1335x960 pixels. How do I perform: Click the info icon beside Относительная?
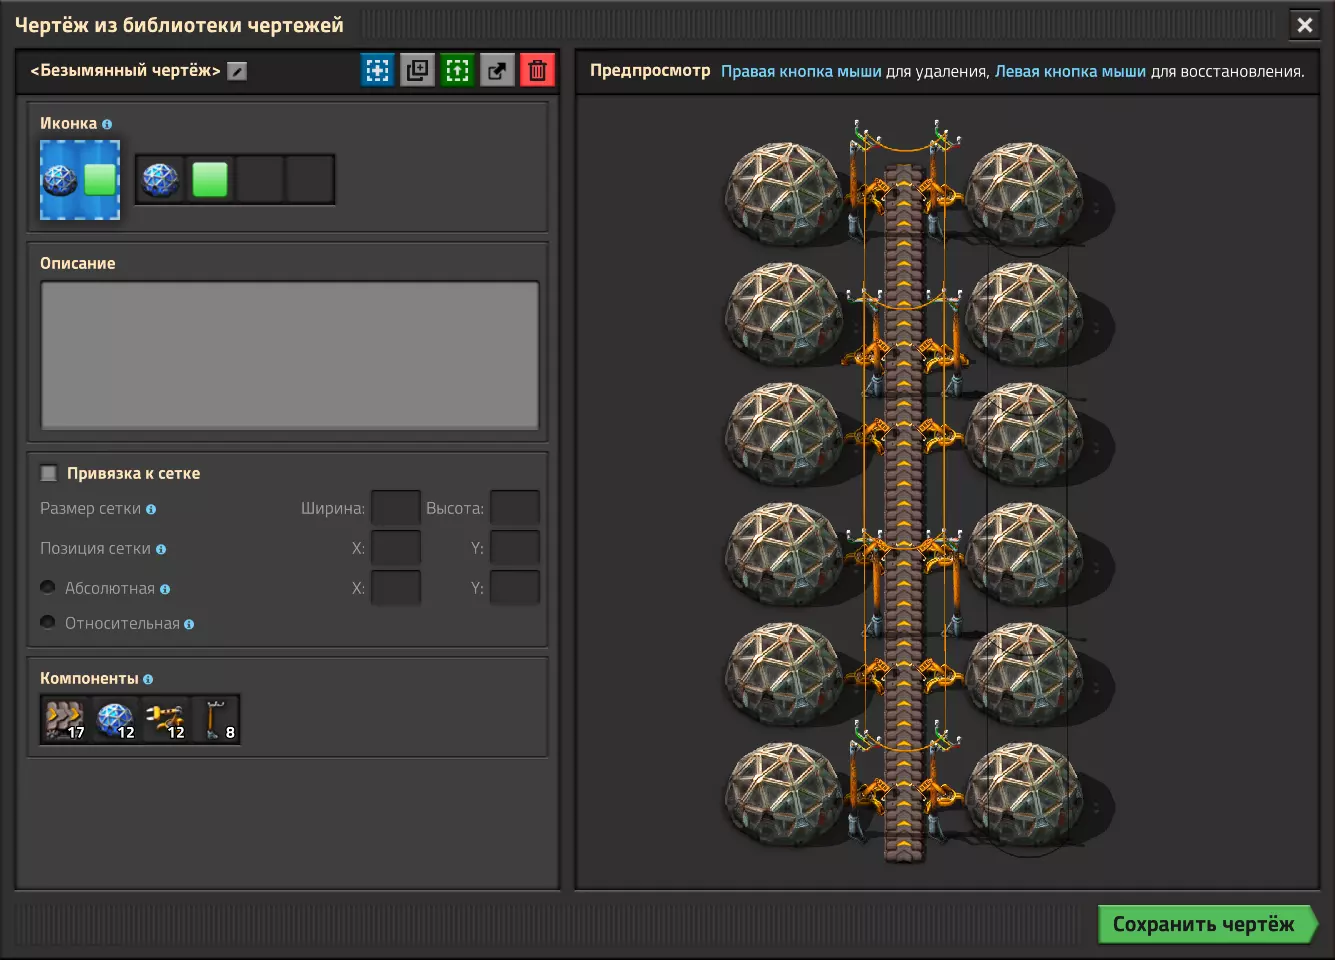(189, 624)
